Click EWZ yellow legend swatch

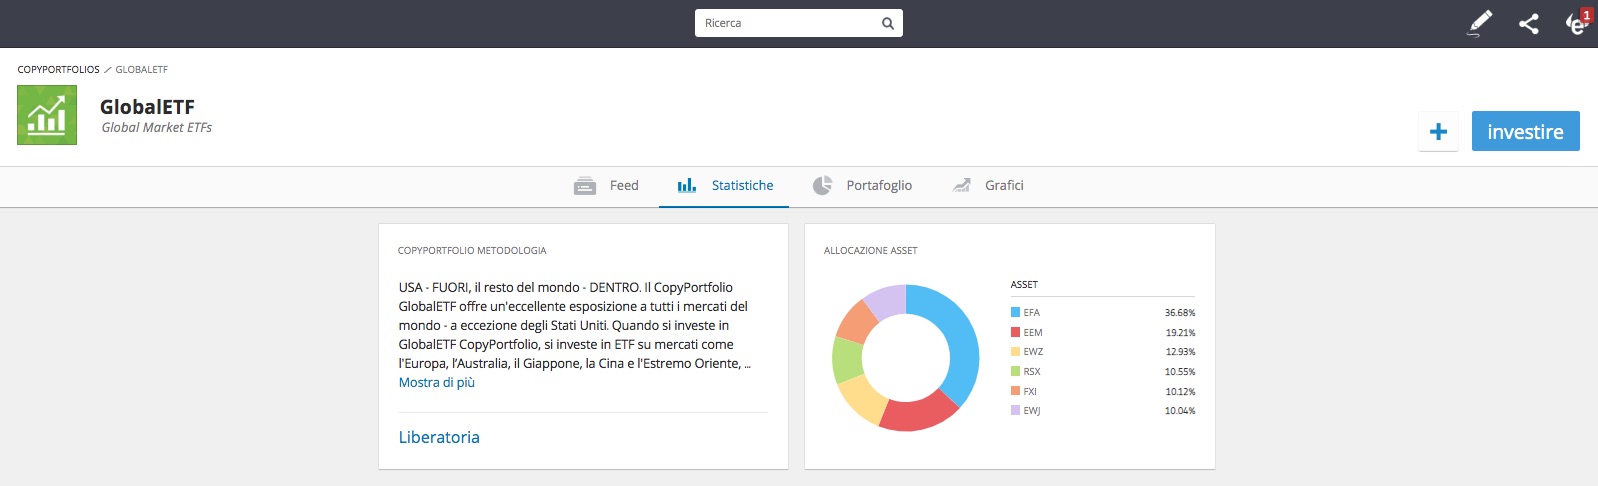pos(1015,351)
